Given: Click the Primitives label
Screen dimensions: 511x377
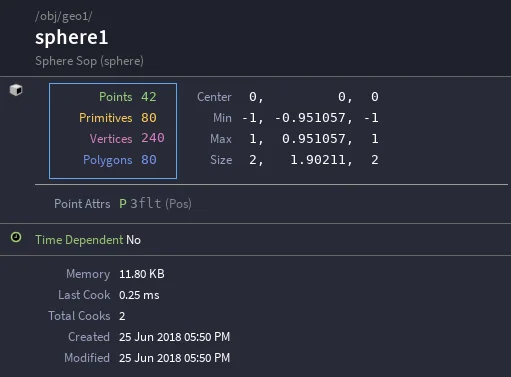Looking at the screenshot, I should (x=106, y=118).
